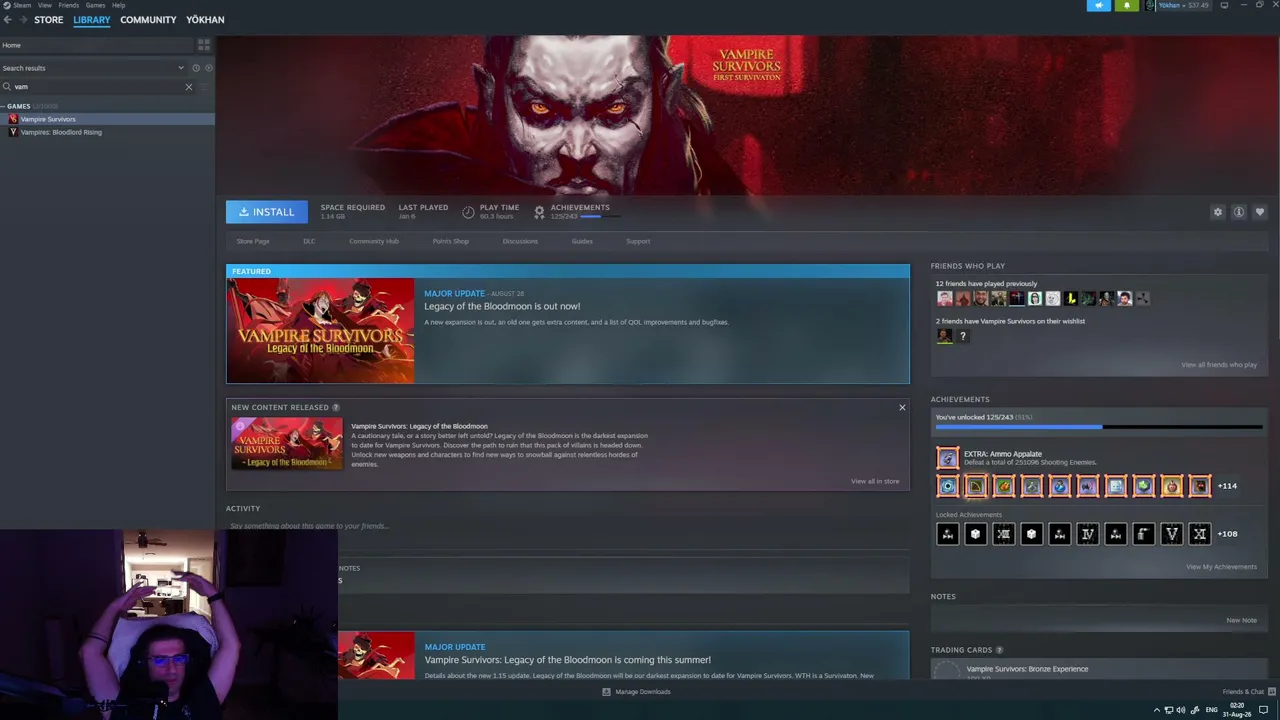Image resolution: width=1280 pixels, height=720 pixels.
Task: Open the Help menu
Action: (x=119, y=5)
